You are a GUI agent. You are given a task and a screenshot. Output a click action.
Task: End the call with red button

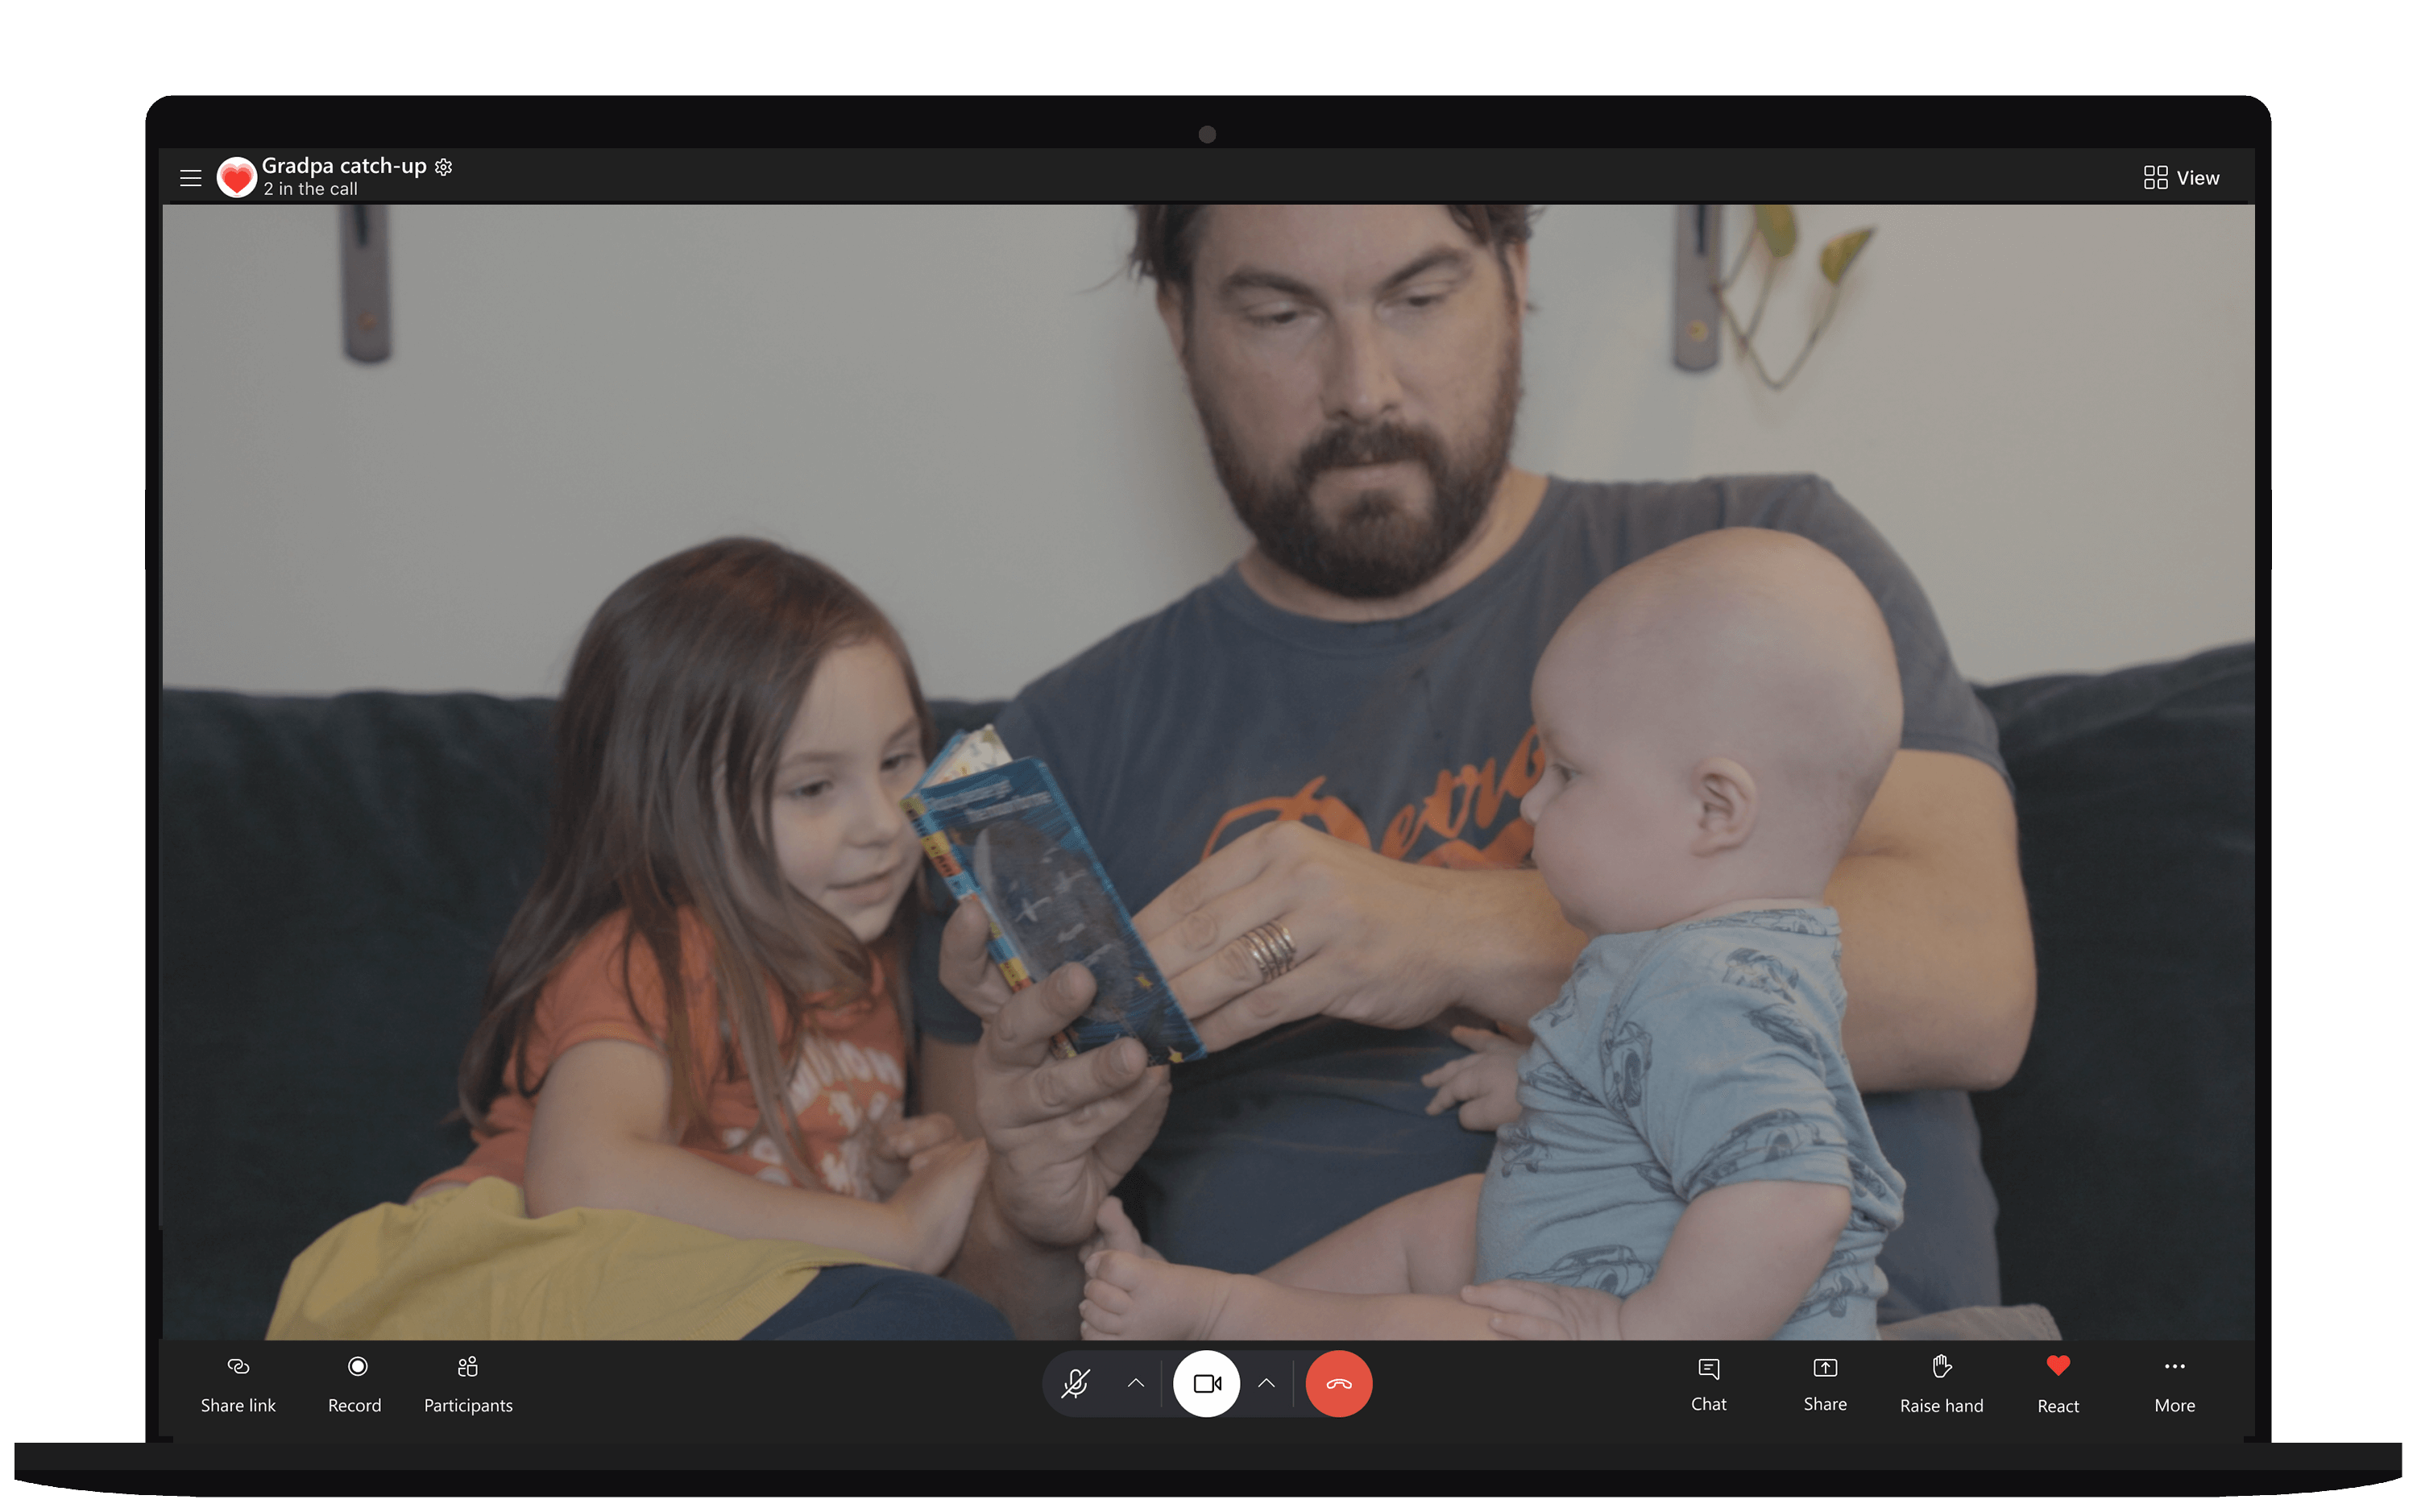pos(1337,1383)
